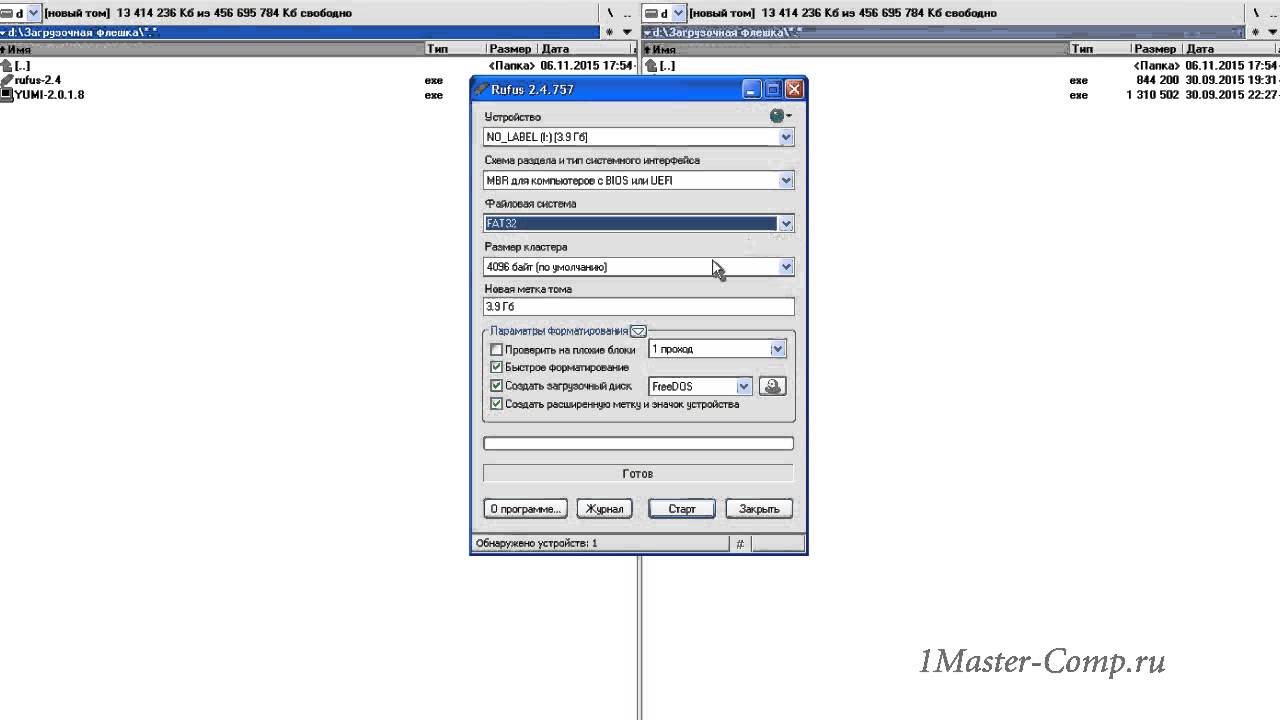Toggle 'Проверить на плохие блоки' checkbox

[496, 350]
